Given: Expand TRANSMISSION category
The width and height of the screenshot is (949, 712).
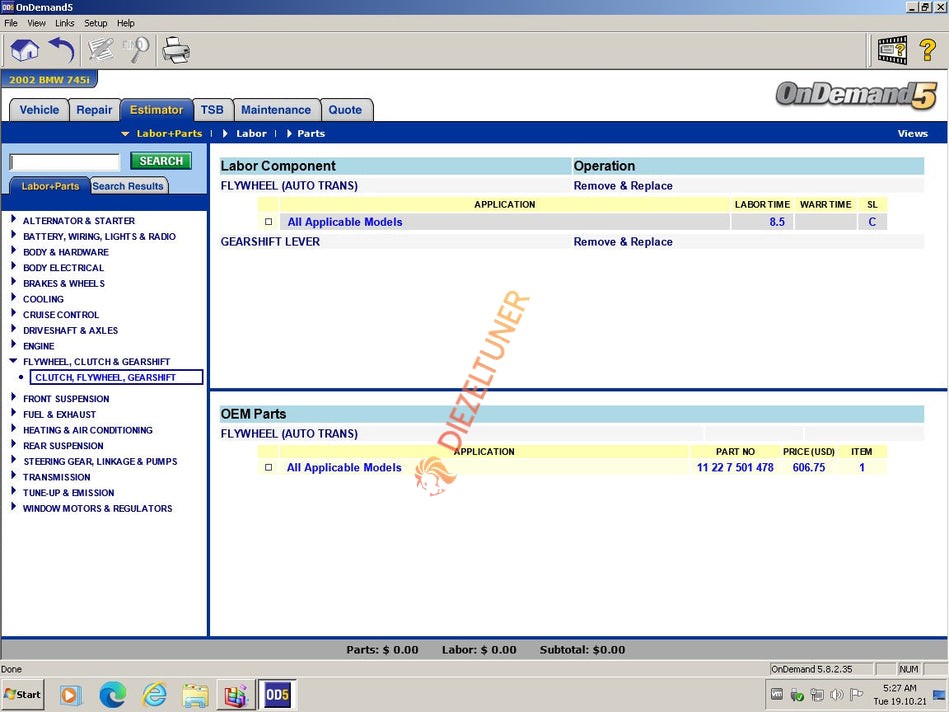Looking at the screenshot, I should [13, 476].
